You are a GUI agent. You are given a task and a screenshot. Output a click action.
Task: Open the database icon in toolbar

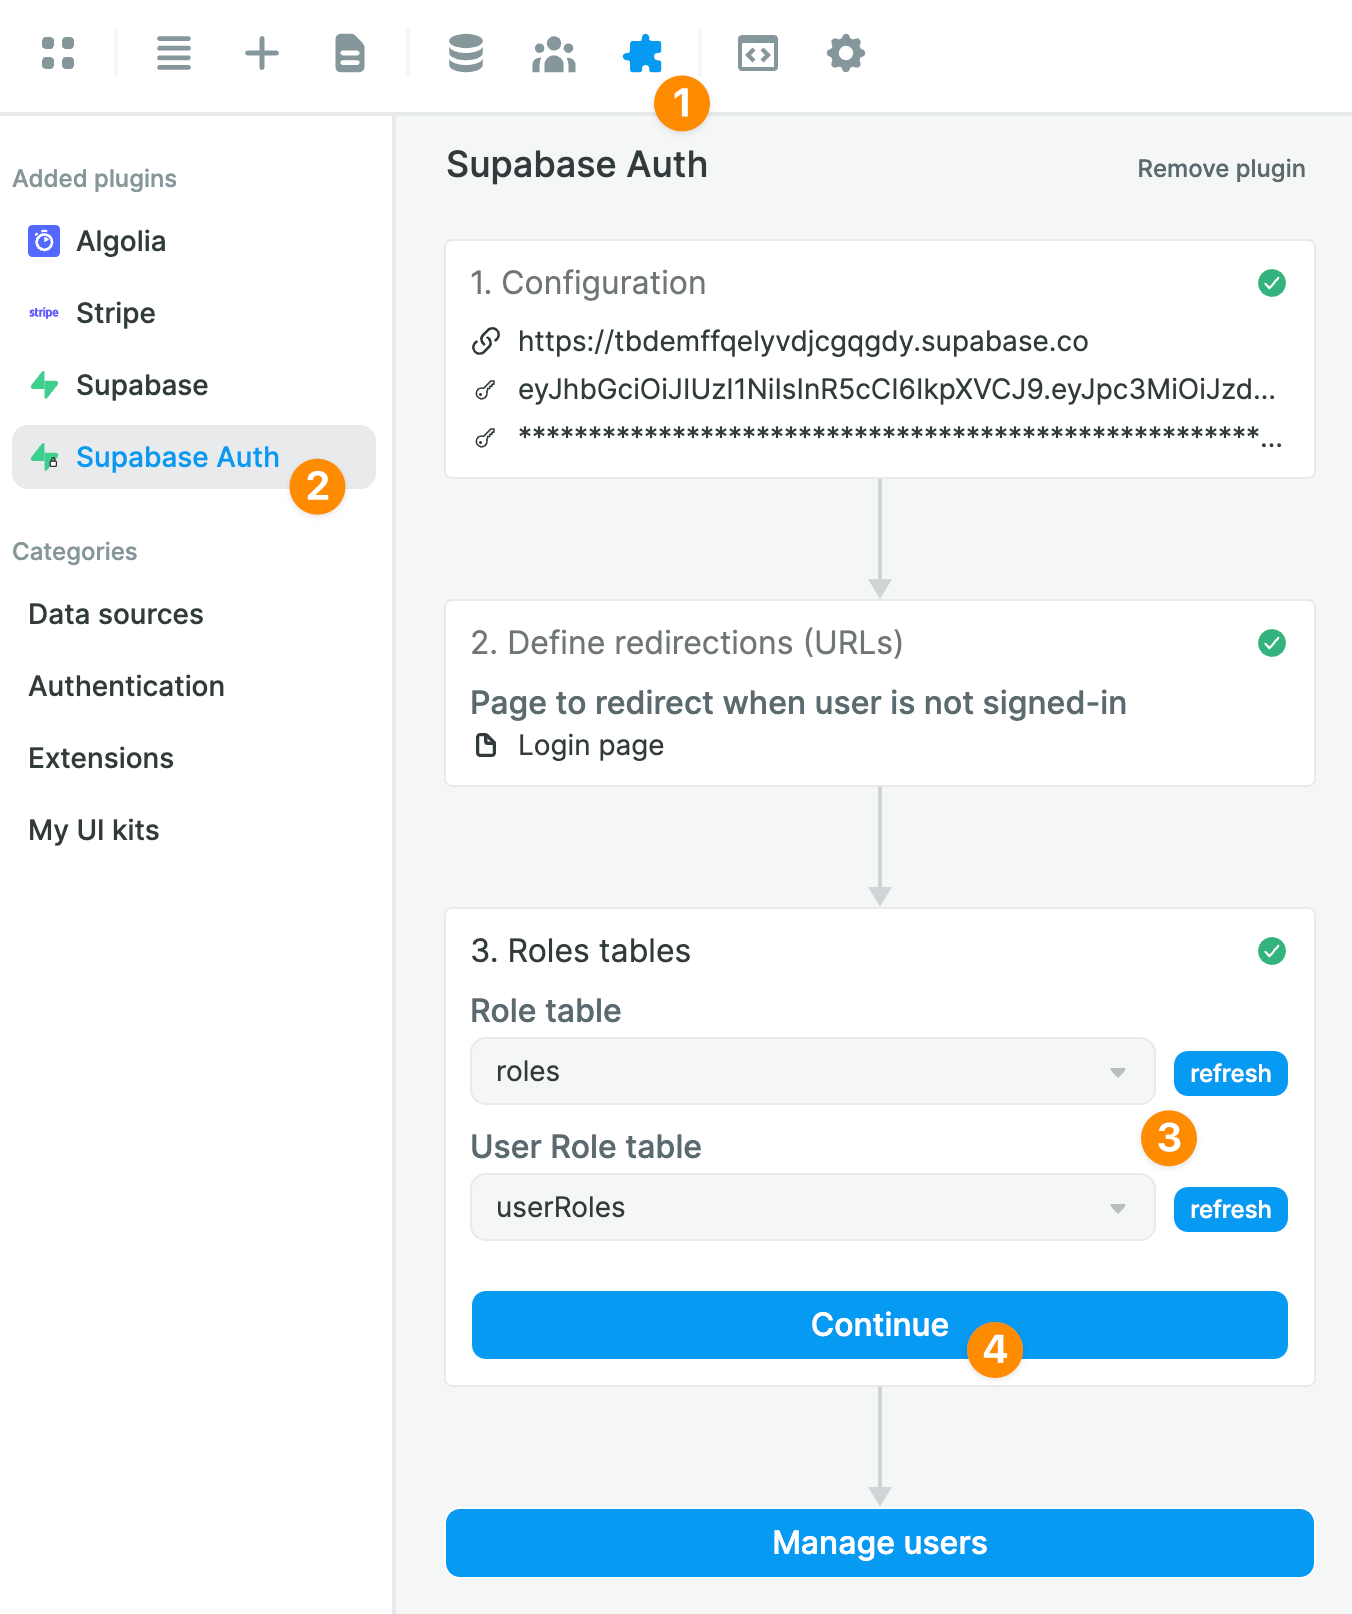(466, 53)
